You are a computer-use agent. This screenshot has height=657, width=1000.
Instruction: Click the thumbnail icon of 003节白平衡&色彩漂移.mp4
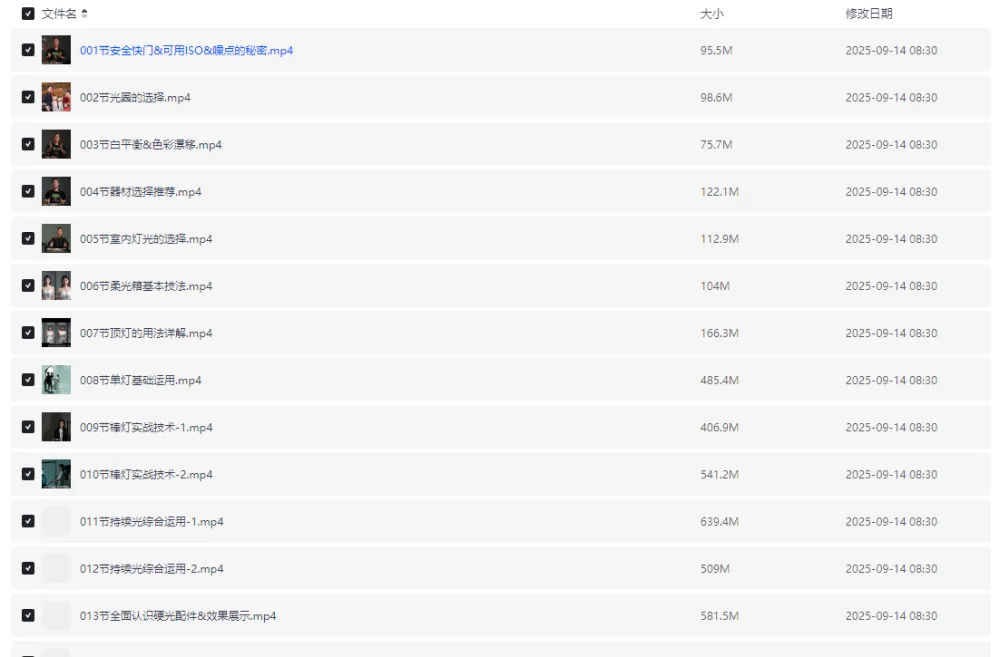pyautogui.click(x=56, y=144)
